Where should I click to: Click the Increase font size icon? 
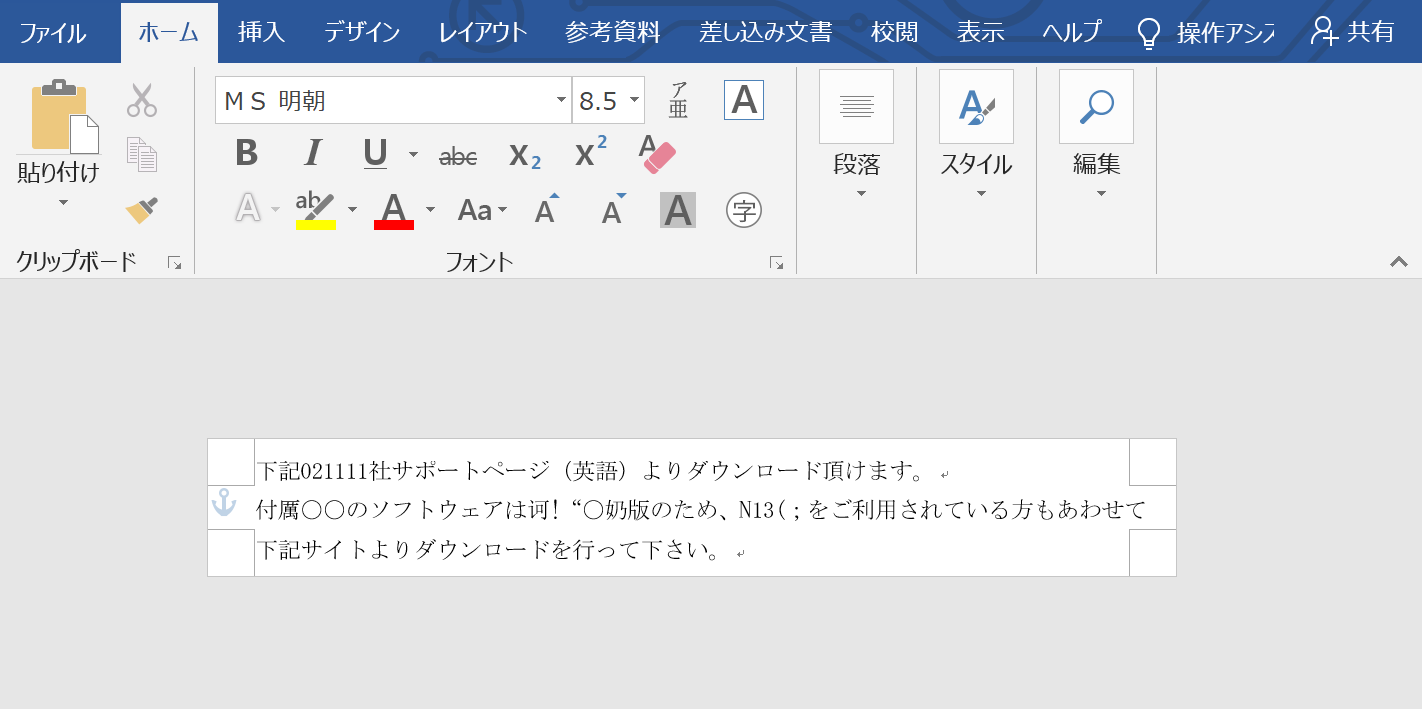point(545,210)
